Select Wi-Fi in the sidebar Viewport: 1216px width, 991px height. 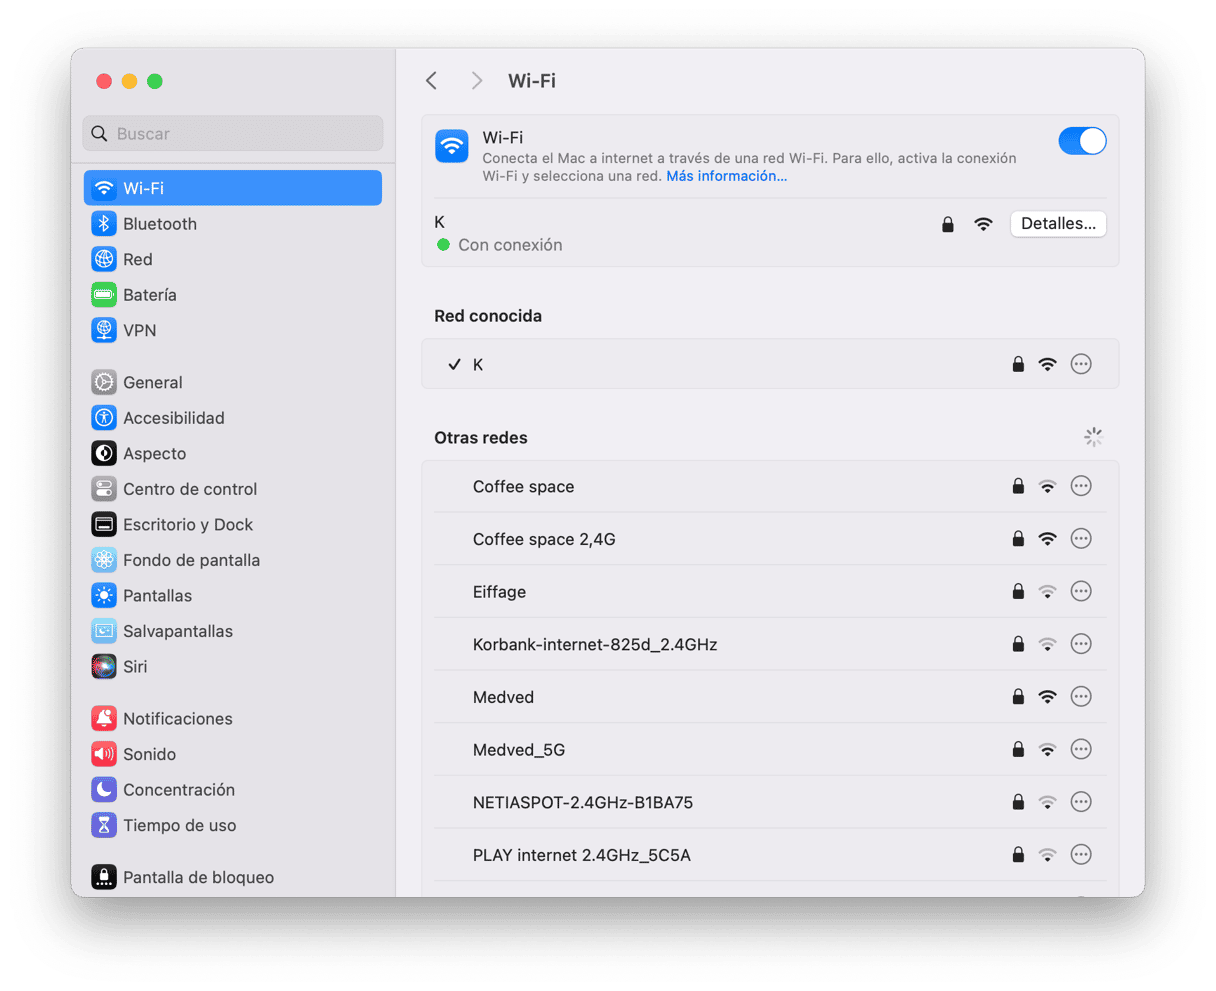point(233,188)
